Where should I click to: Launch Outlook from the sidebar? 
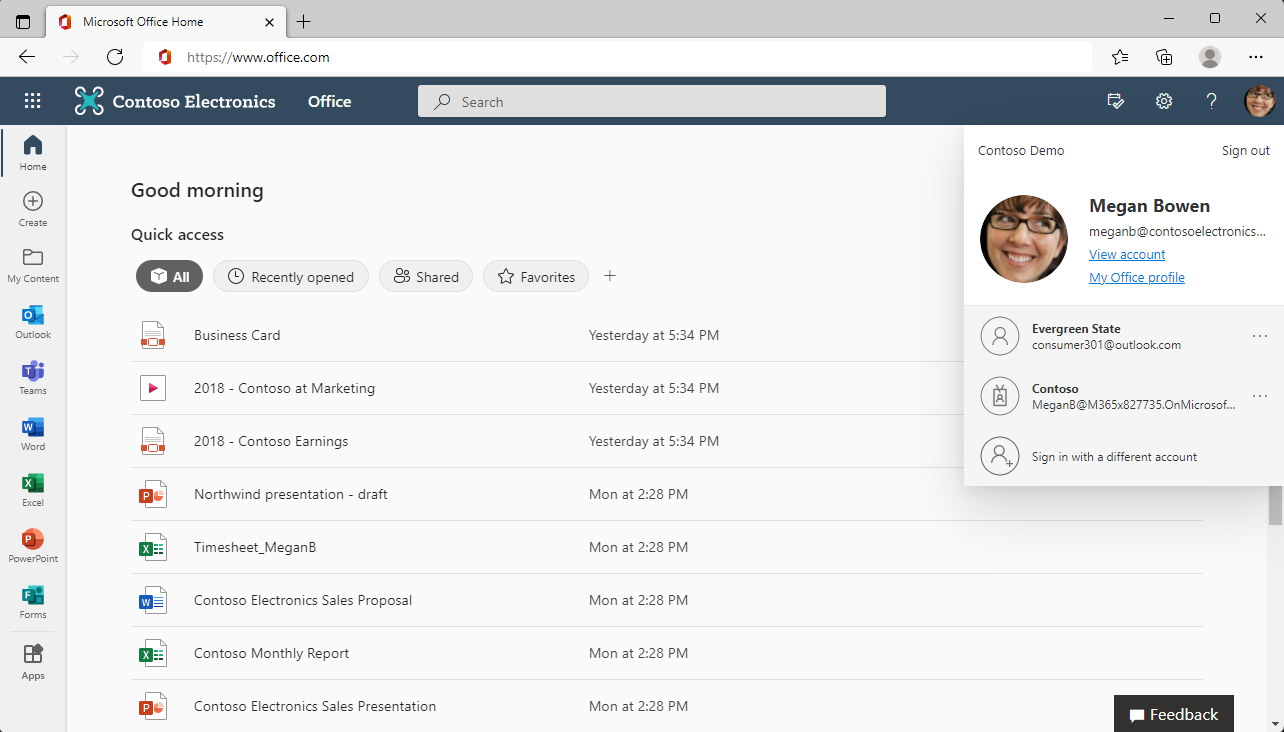(x=33, y=321)
